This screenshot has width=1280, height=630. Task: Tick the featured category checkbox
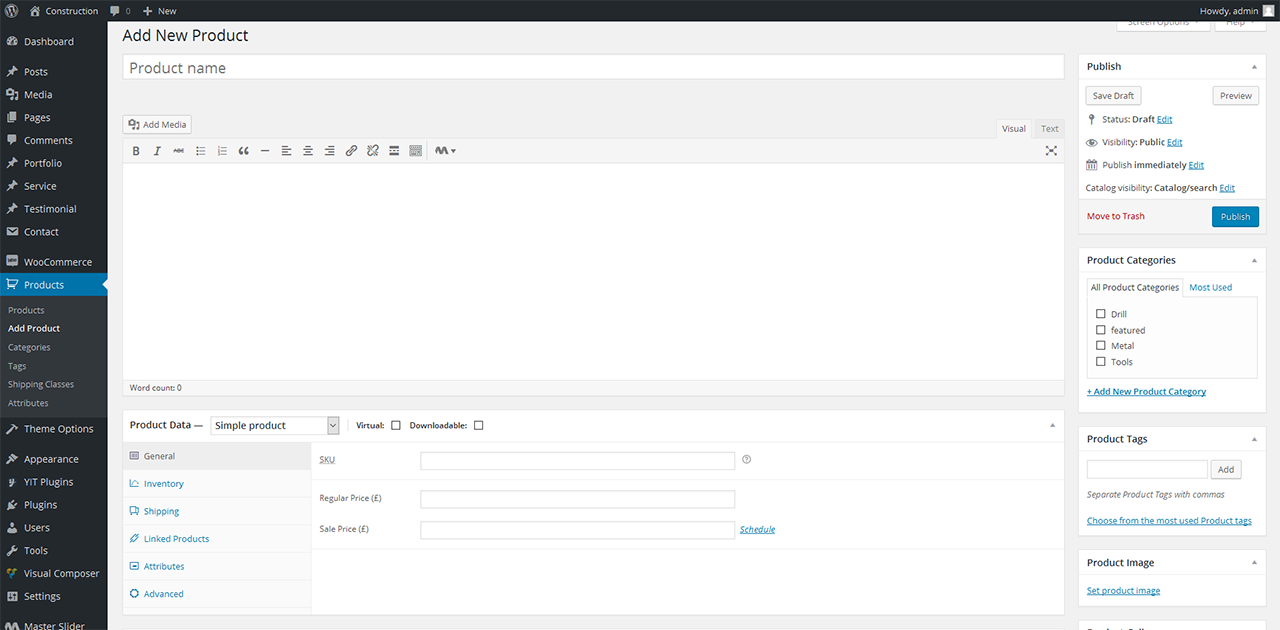(x=1101, y=330)
